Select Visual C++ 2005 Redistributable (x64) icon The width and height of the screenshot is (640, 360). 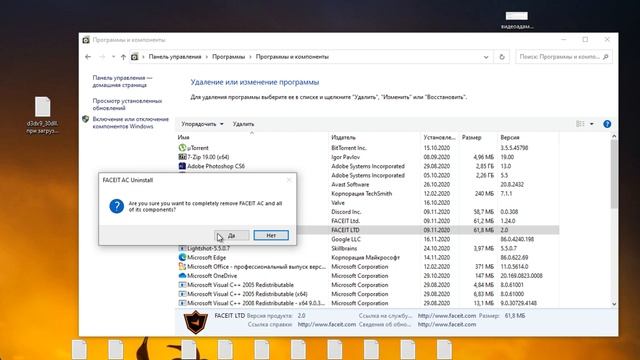point(182,294)
